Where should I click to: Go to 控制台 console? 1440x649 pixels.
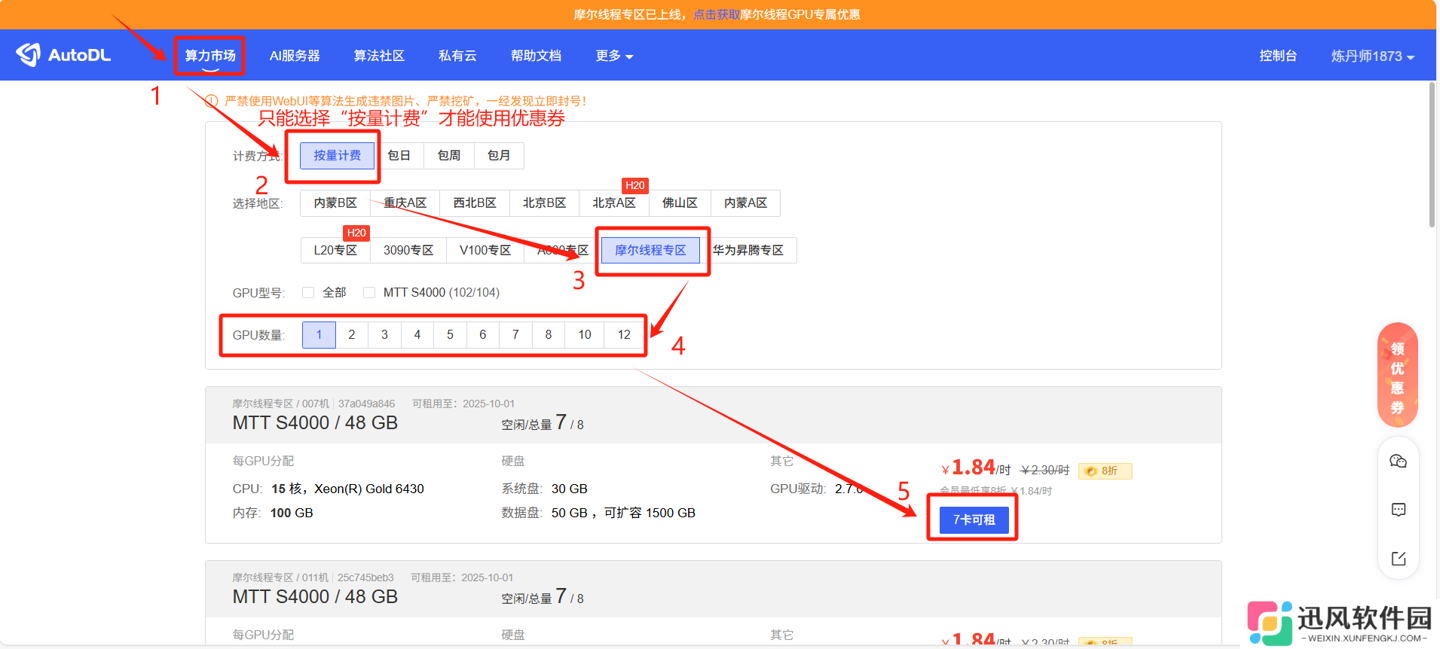[1278, 56]
